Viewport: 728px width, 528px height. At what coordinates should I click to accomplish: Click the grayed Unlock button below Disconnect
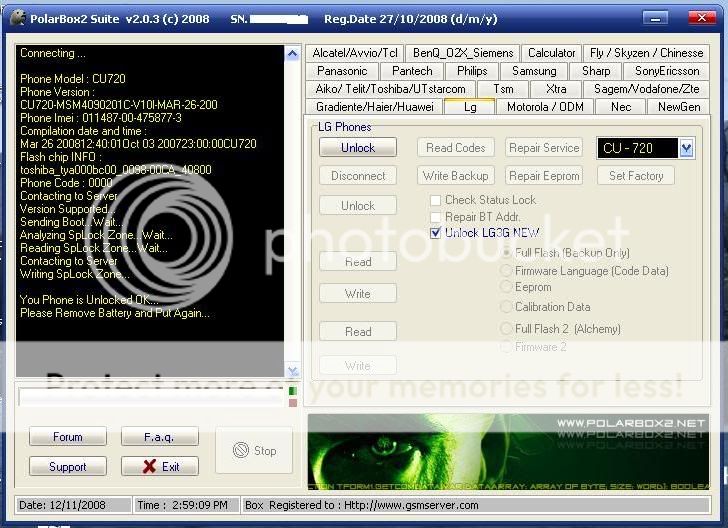click(x=358, y=206)
